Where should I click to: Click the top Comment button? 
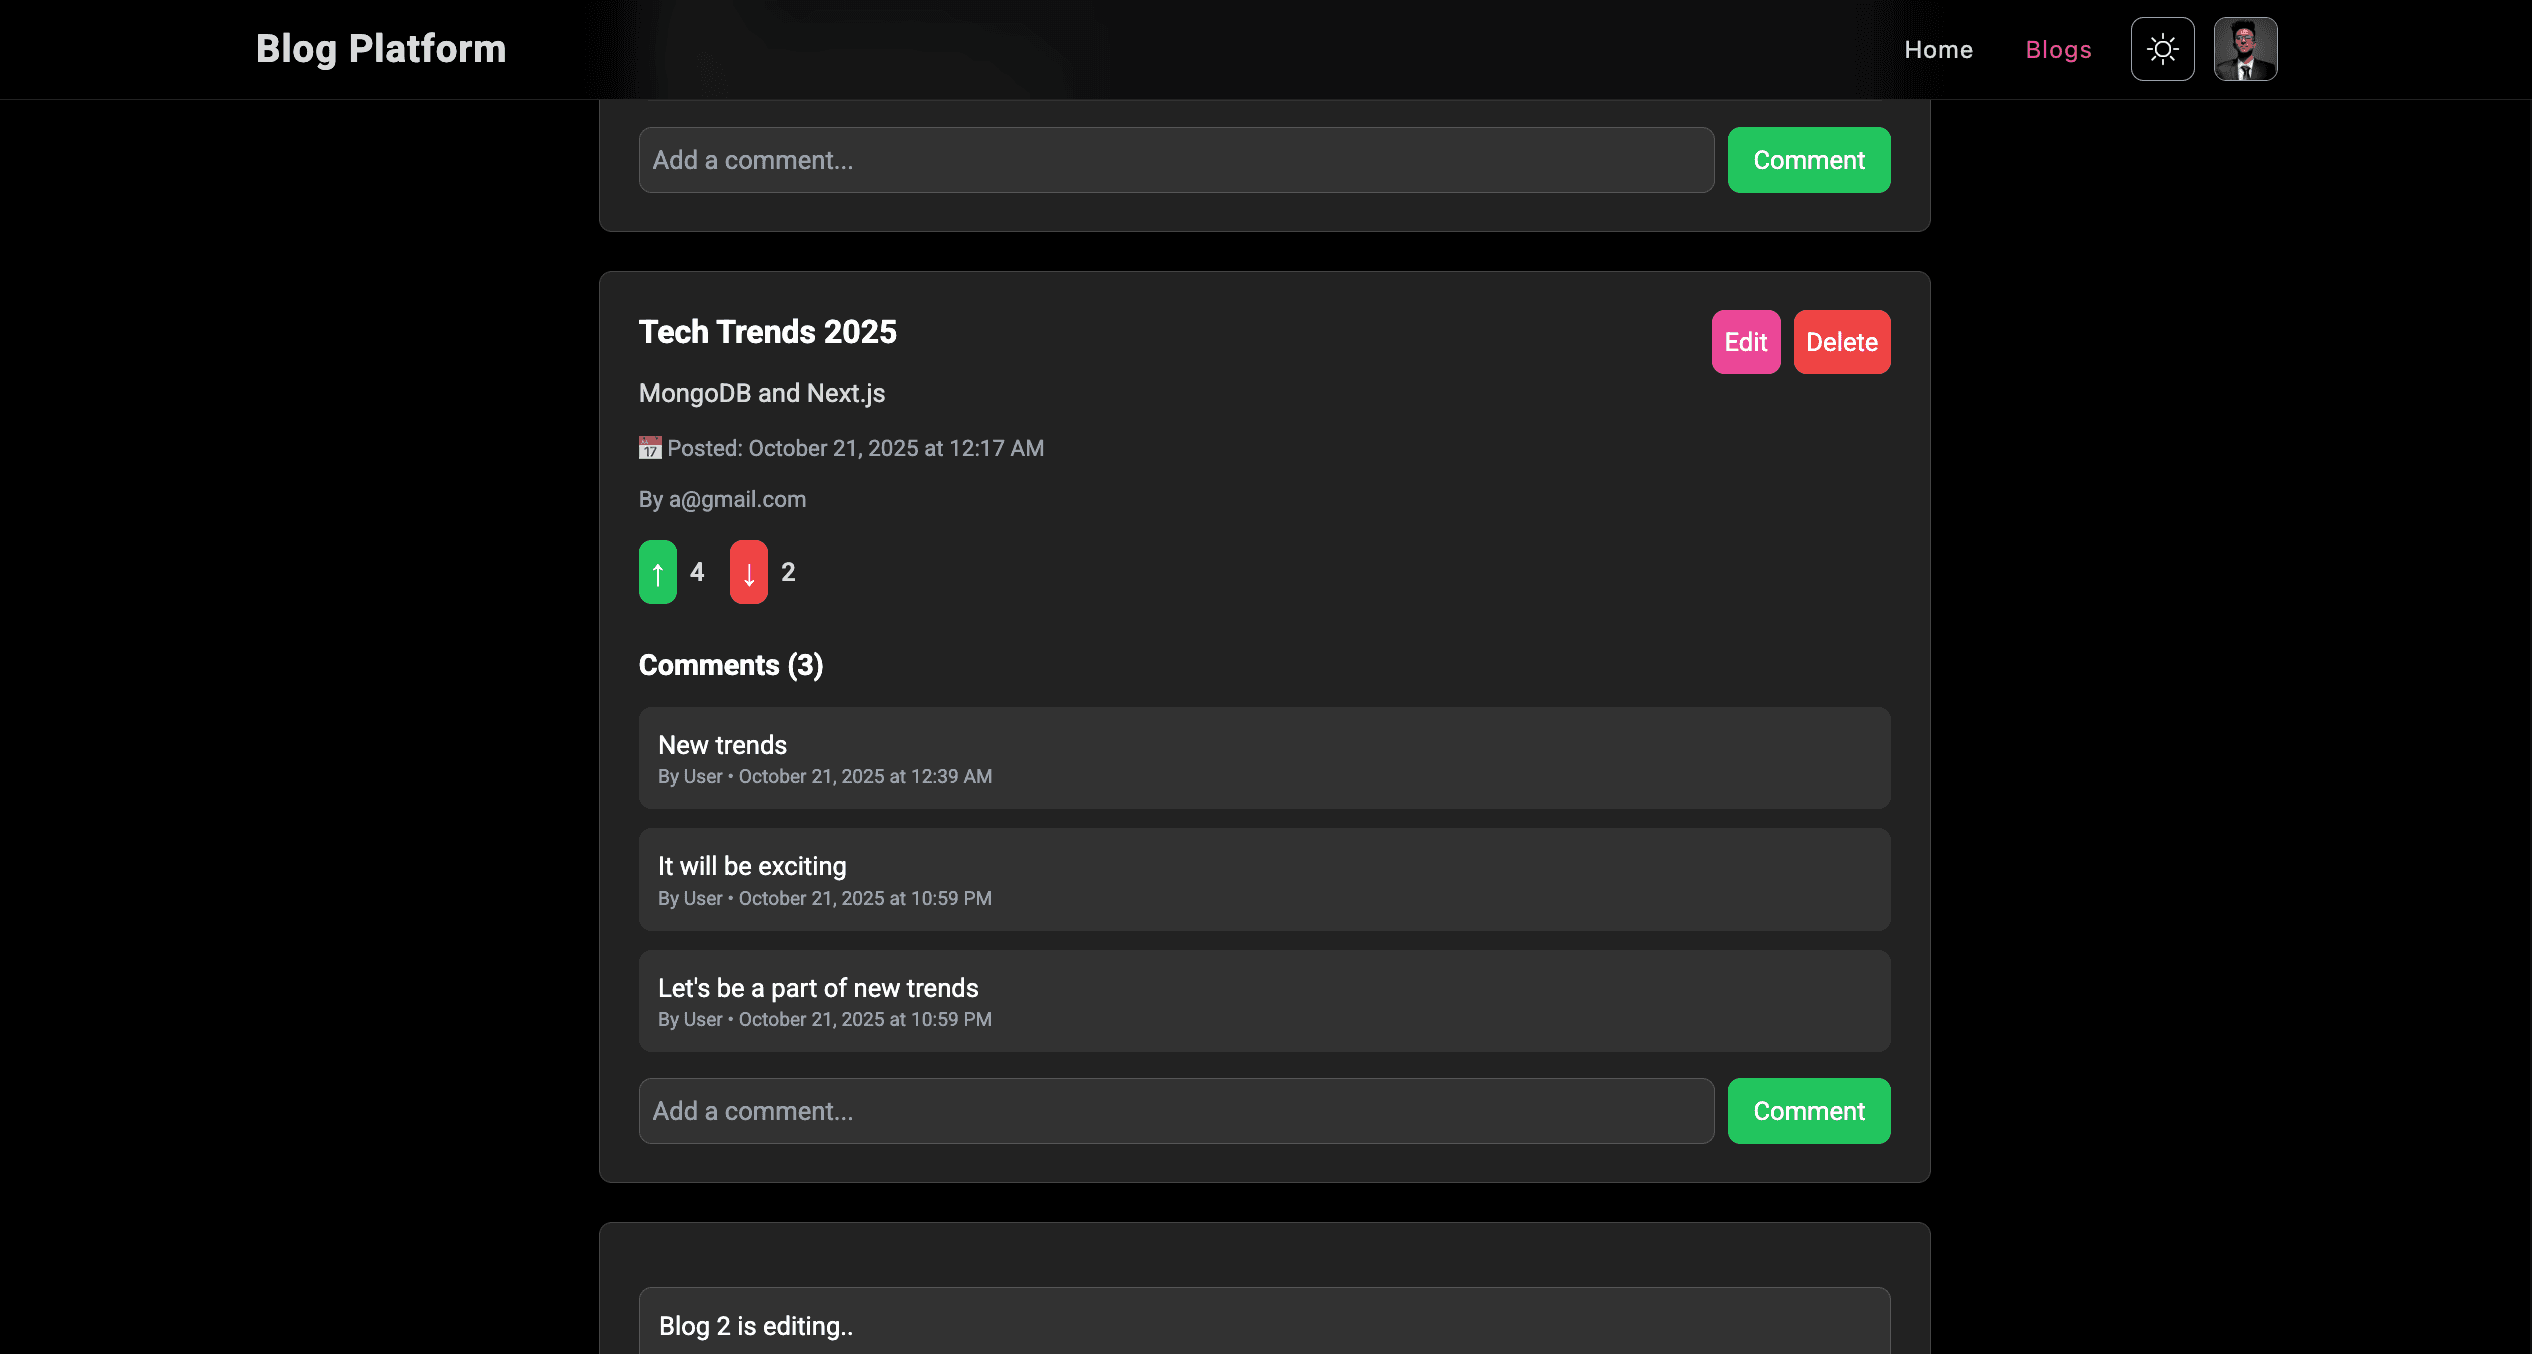pos(1808,159)
